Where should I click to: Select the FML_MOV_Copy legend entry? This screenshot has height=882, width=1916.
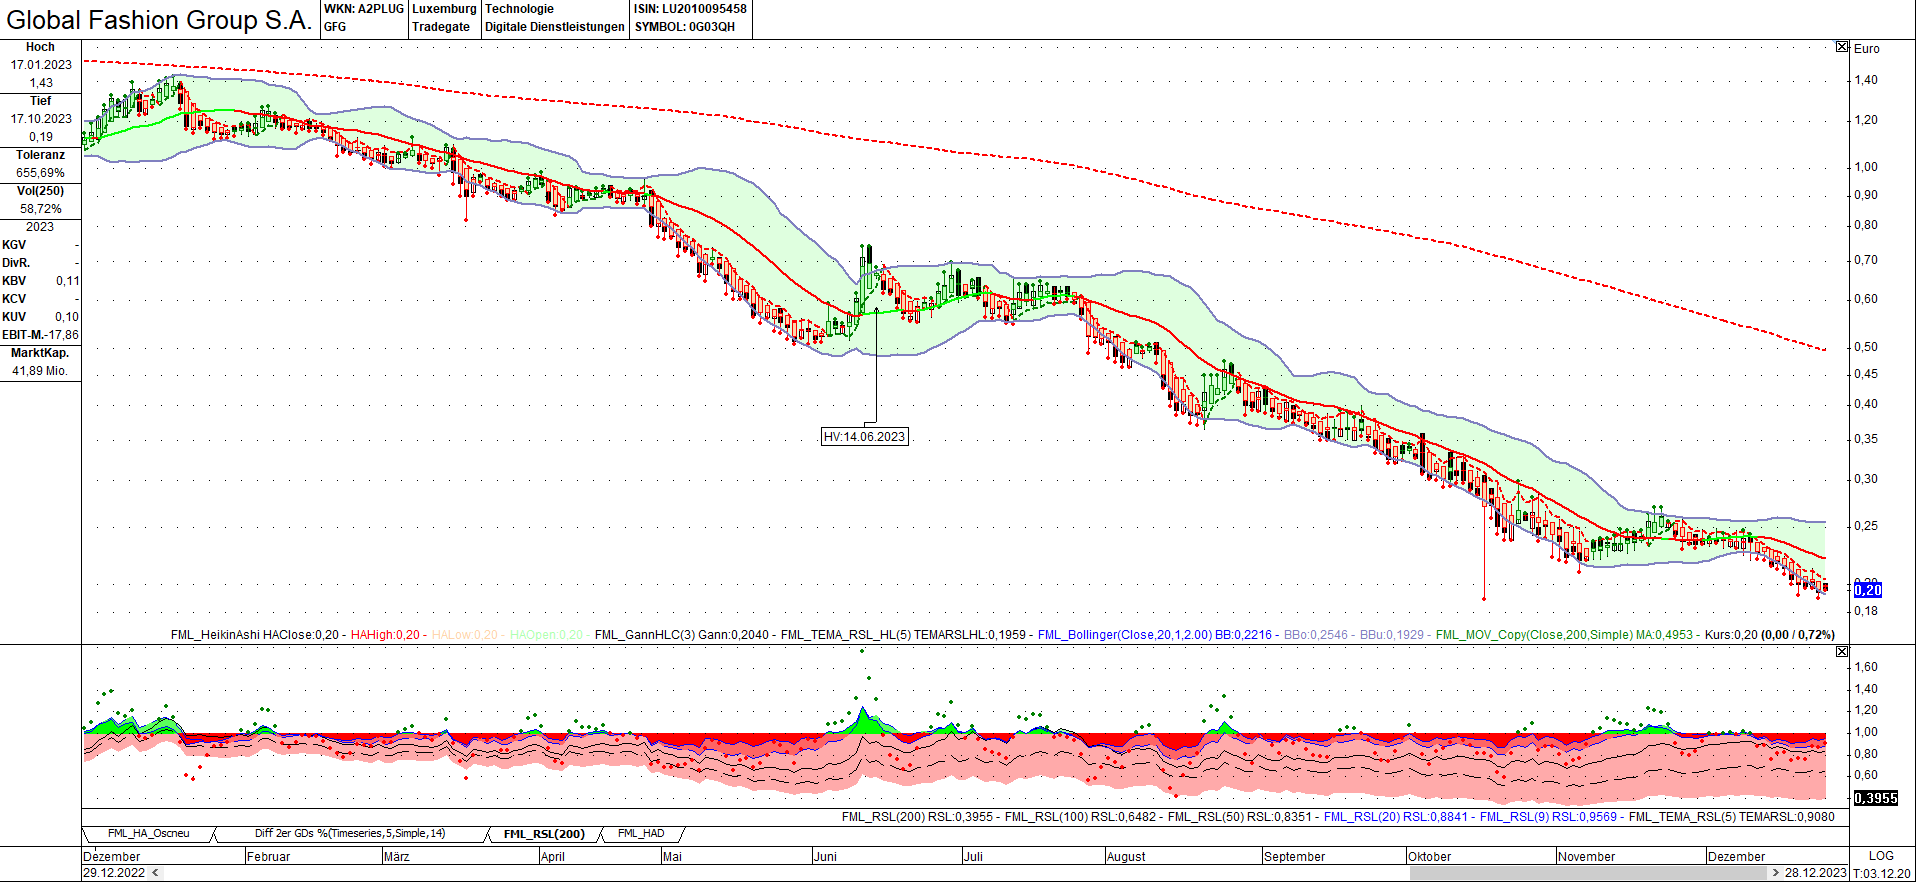1564,635
